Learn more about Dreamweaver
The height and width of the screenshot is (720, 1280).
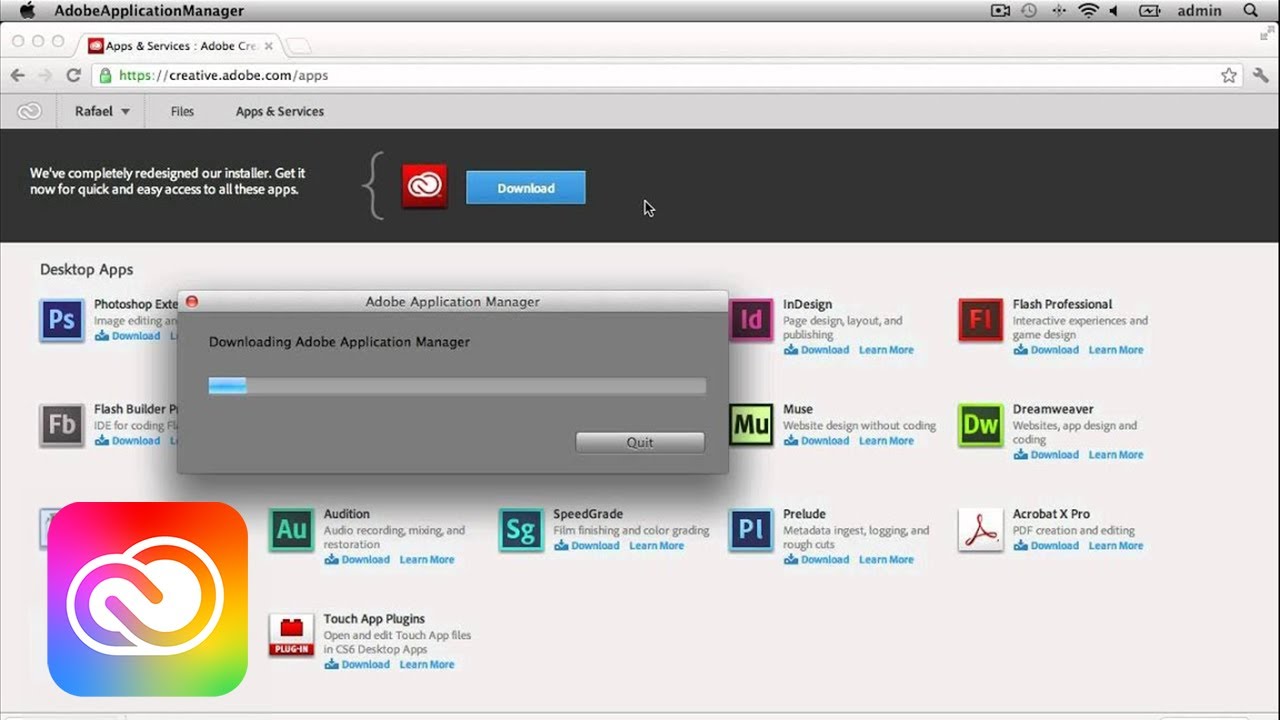click(1116, 455)
